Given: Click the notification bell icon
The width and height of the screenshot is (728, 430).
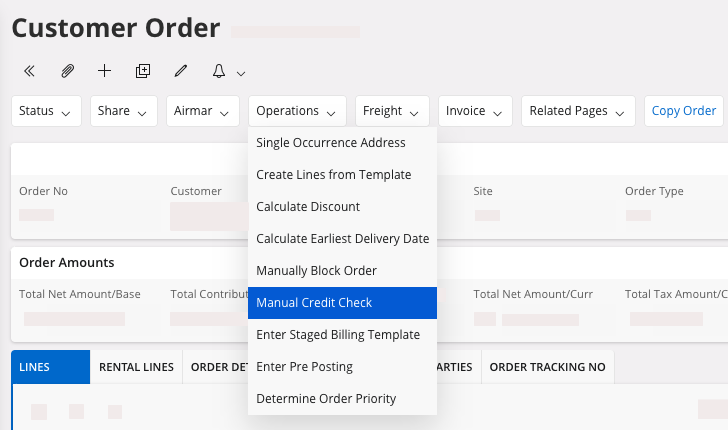Looking at the screenshot, I should click(219, 71).
